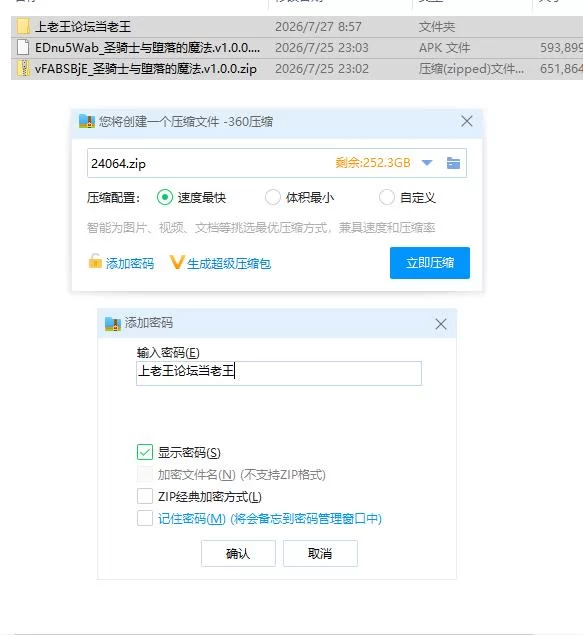
Task: Select the 速度最快 radio option
Action: 164,197
